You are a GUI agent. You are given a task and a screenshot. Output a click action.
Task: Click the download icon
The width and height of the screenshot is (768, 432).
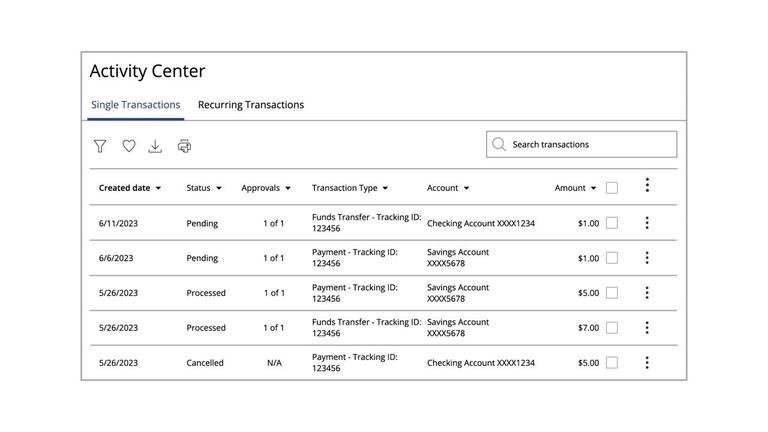pyautogui.click(x=155, y=146)
